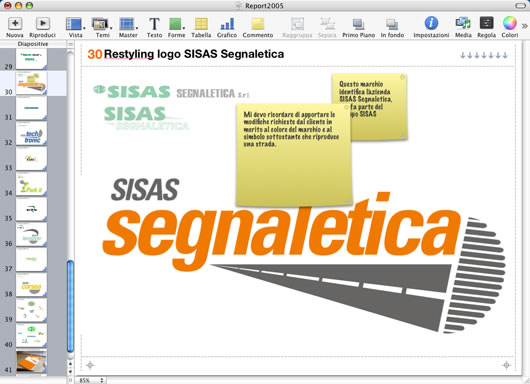Select slide 30 thumbnail

[31, 83]
